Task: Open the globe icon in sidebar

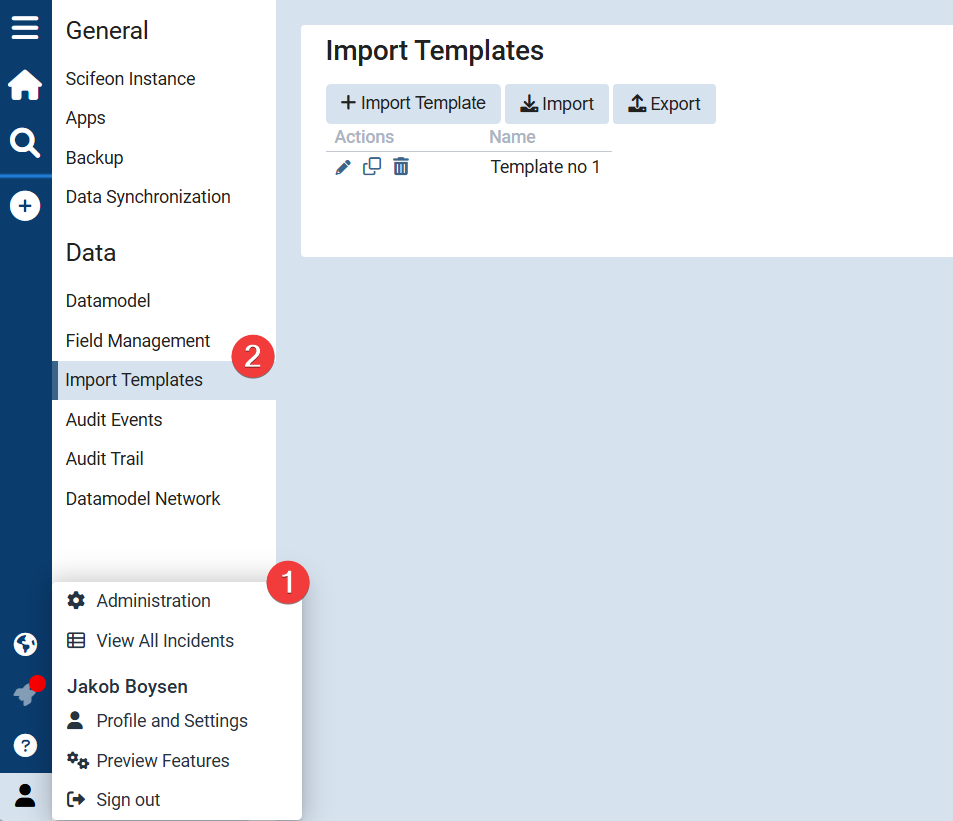Action: tap(25, 644)
